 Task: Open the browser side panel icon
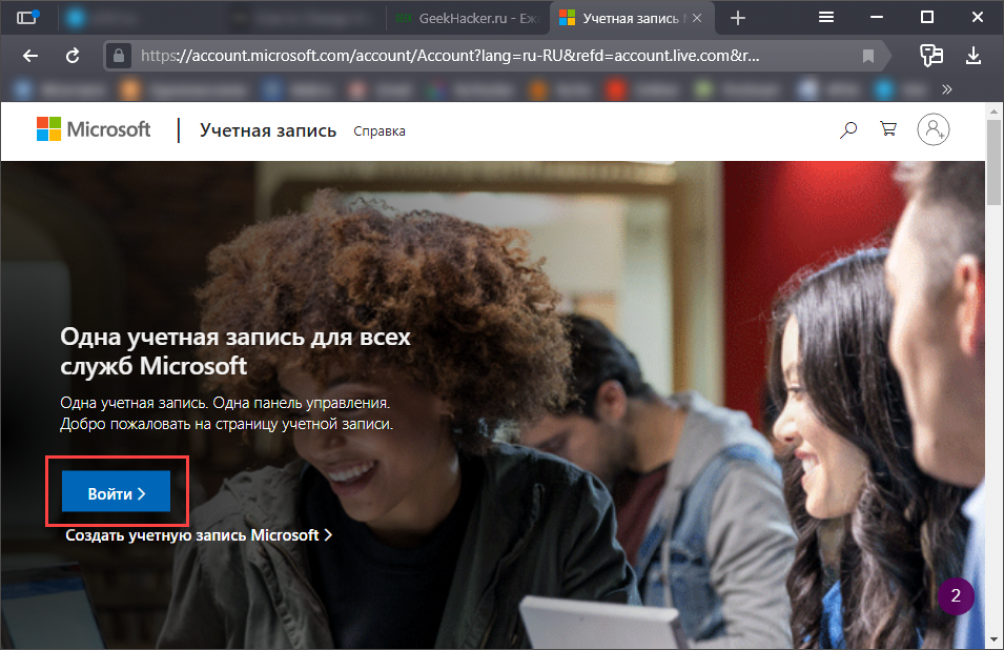tap(27, 17)
